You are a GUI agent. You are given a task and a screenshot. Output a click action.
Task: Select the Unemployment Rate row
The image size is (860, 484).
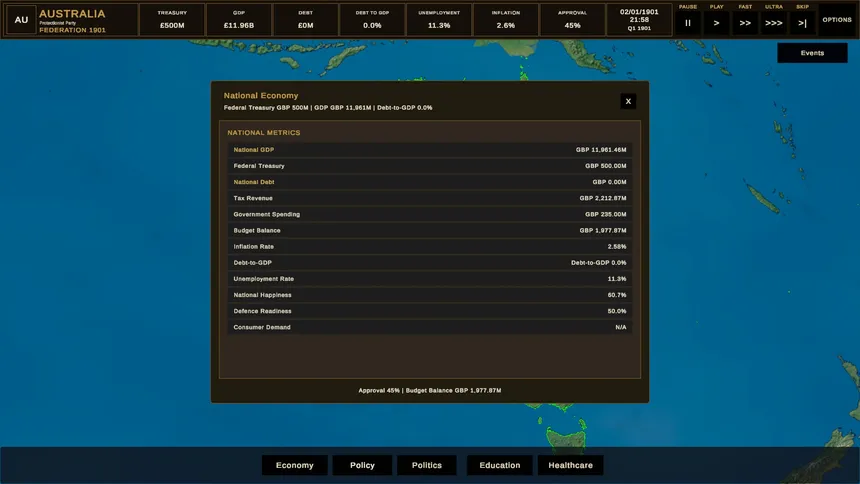click(429, 279)
